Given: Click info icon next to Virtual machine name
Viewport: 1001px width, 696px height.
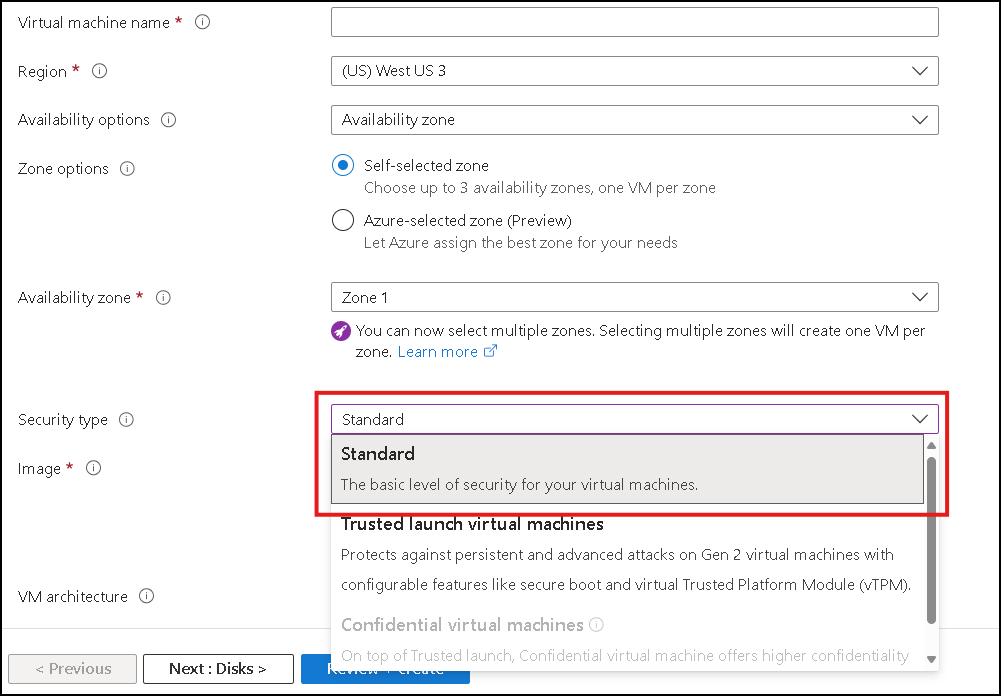Looking at the screenshot, I should click(202, 22).
